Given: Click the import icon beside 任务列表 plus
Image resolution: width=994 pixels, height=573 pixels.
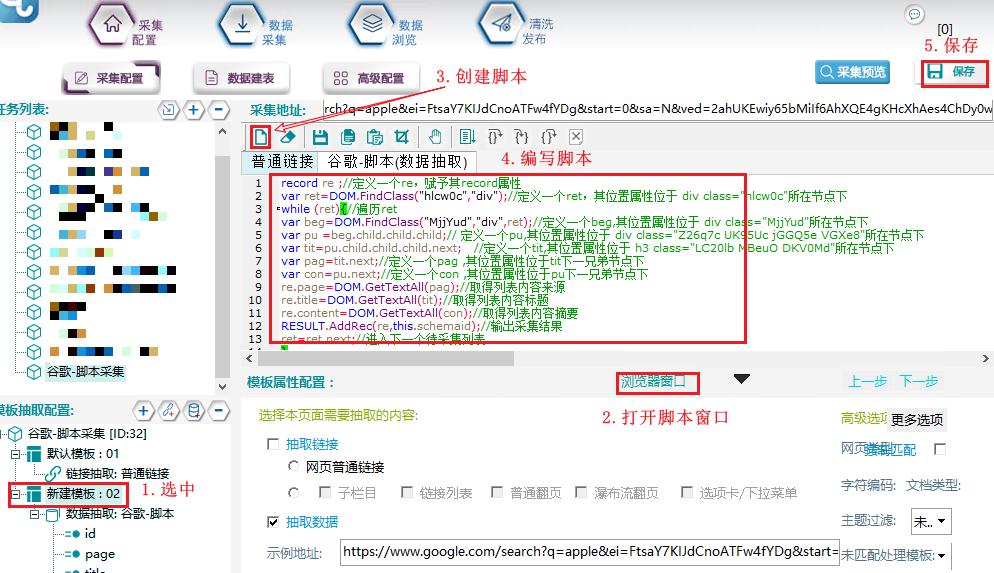Looking at the screenshot, I should pyautogui.click(x=168, y=110).
